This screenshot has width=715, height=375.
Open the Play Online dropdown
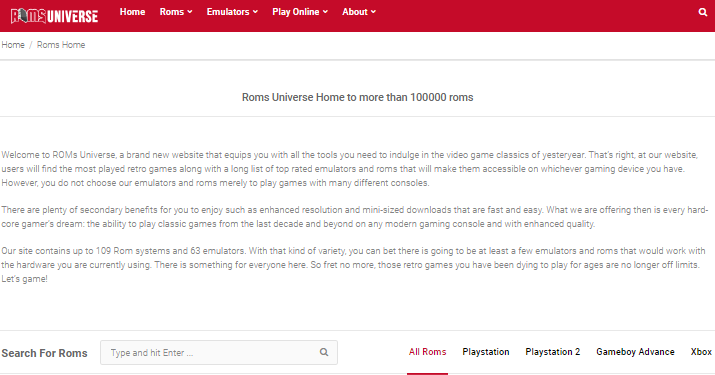click(300, 12)
